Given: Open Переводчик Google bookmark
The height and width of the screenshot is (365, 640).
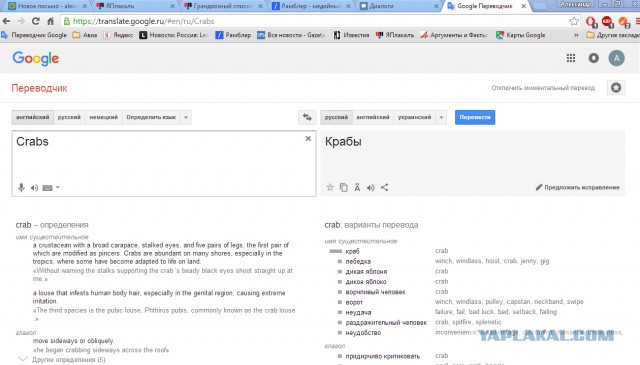Looking at the screenshot, I should pyautogui.click(x=34, y=35).
